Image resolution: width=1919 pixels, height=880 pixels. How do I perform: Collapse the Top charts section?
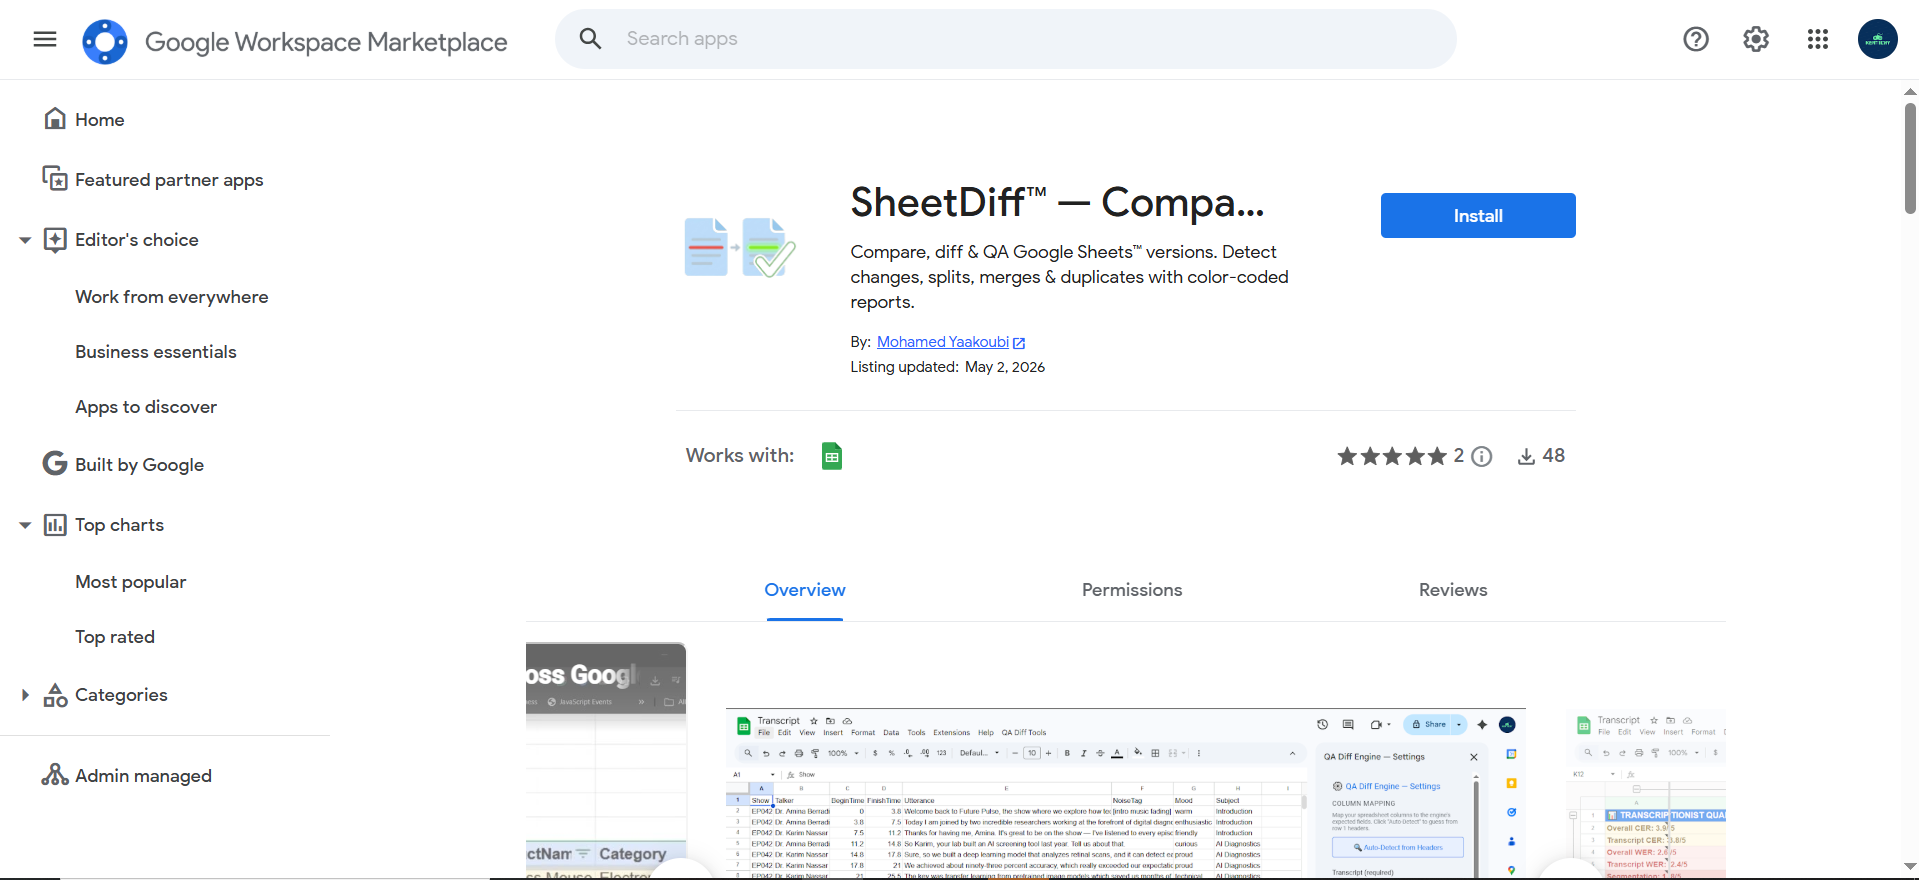(x=25, y=525)
